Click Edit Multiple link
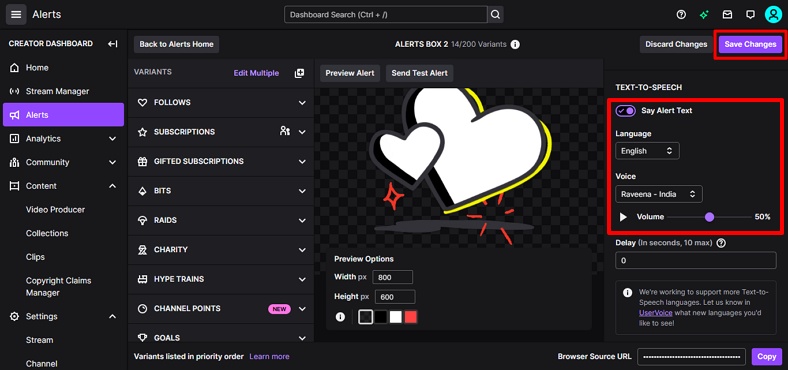 [x=256, y=73]
